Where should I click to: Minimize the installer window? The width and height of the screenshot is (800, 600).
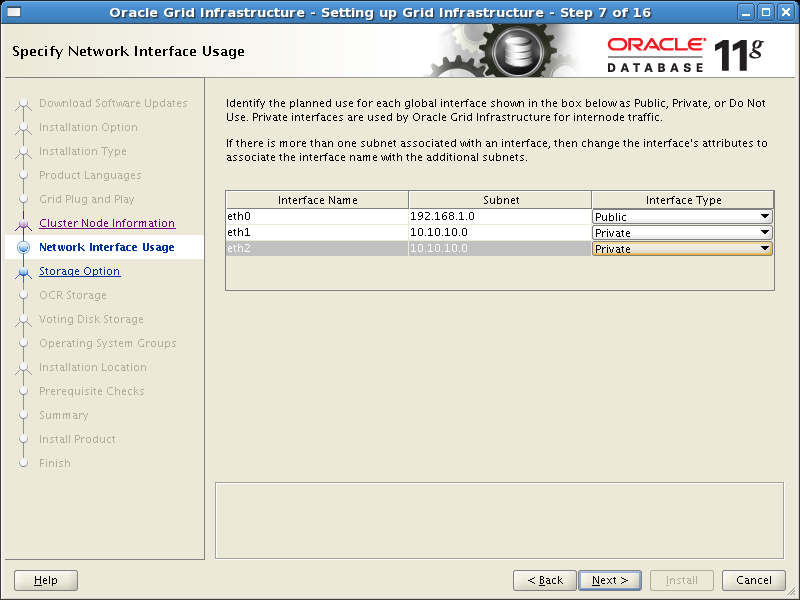(746, 12)
